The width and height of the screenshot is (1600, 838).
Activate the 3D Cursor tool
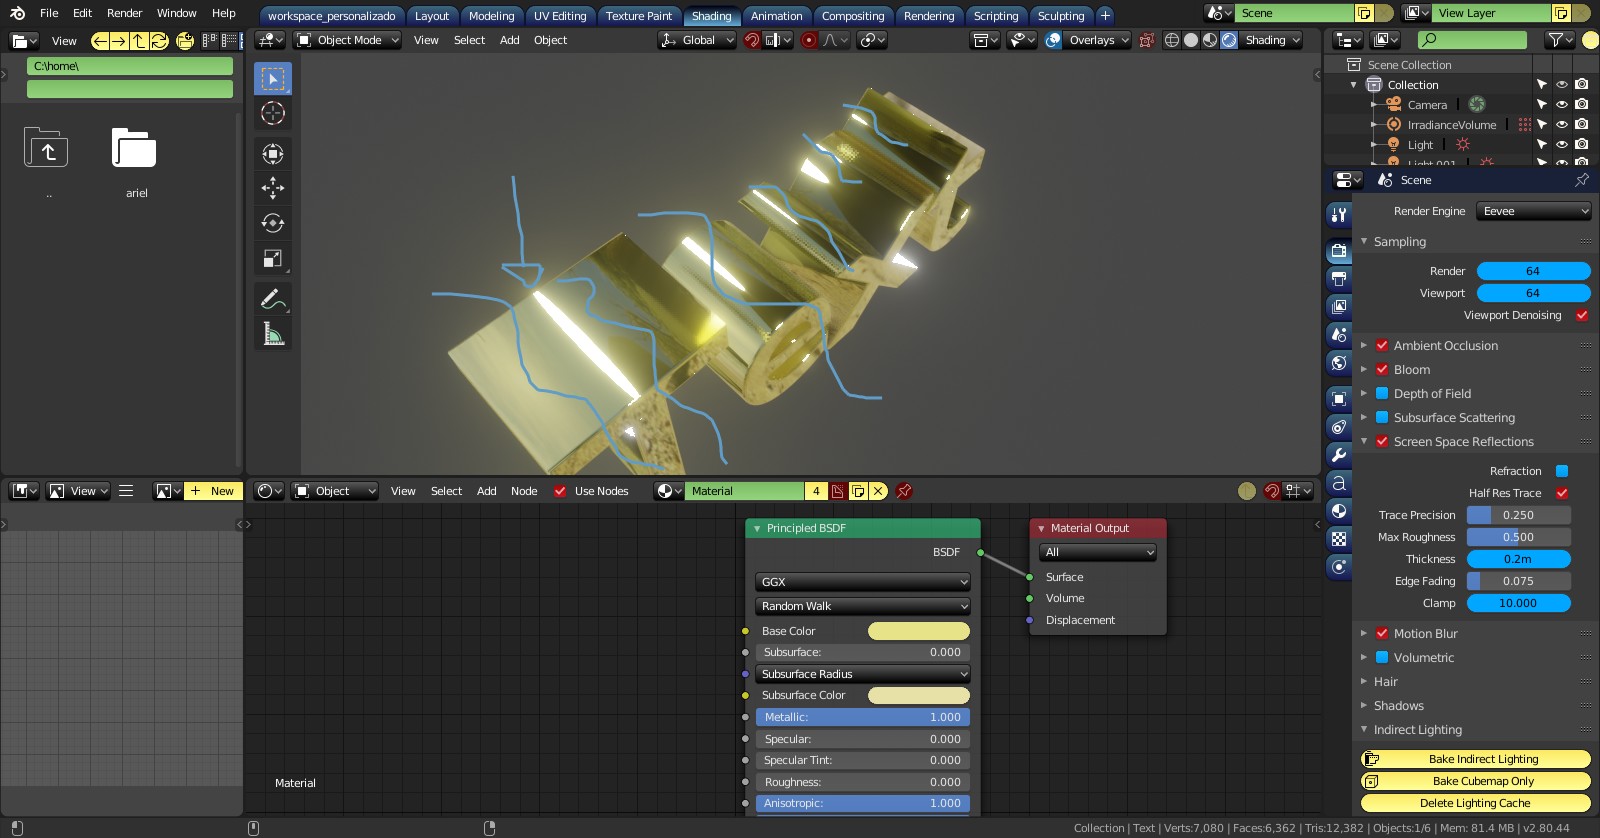click(x=273, y=113)
